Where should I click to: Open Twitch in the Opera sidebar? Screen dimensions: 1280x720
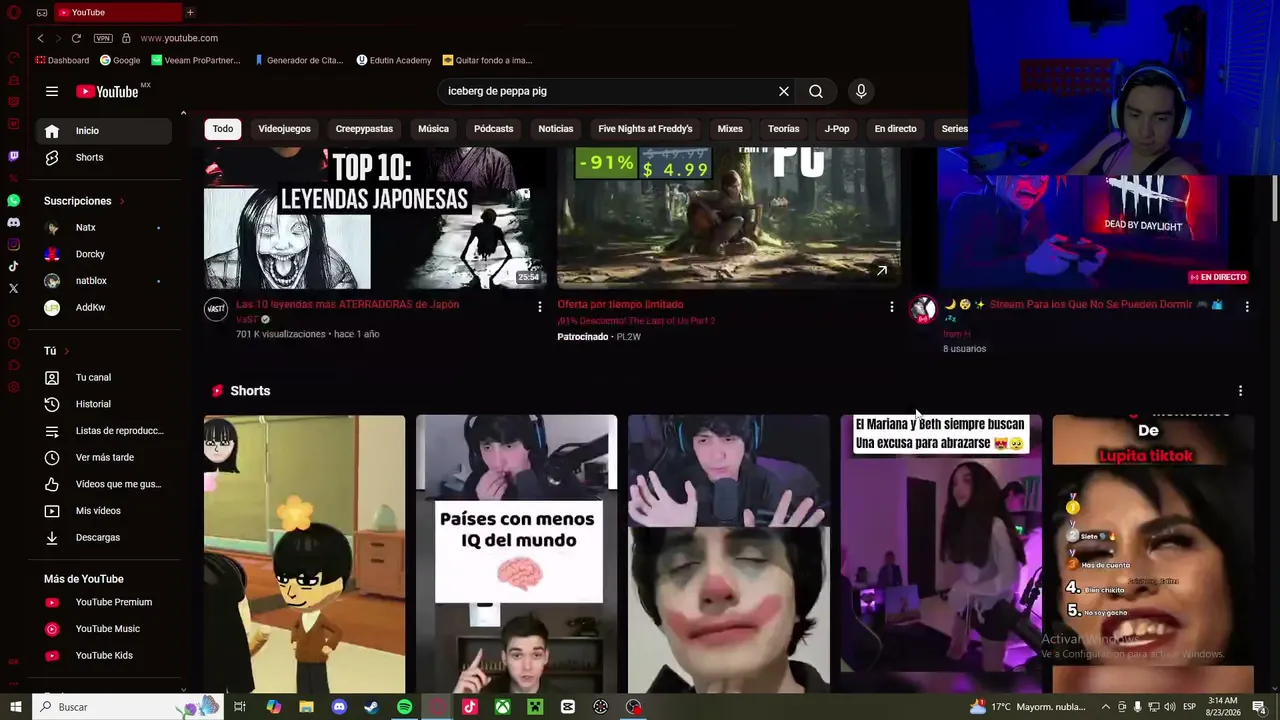pyautogui.click(x=13, y=156)
